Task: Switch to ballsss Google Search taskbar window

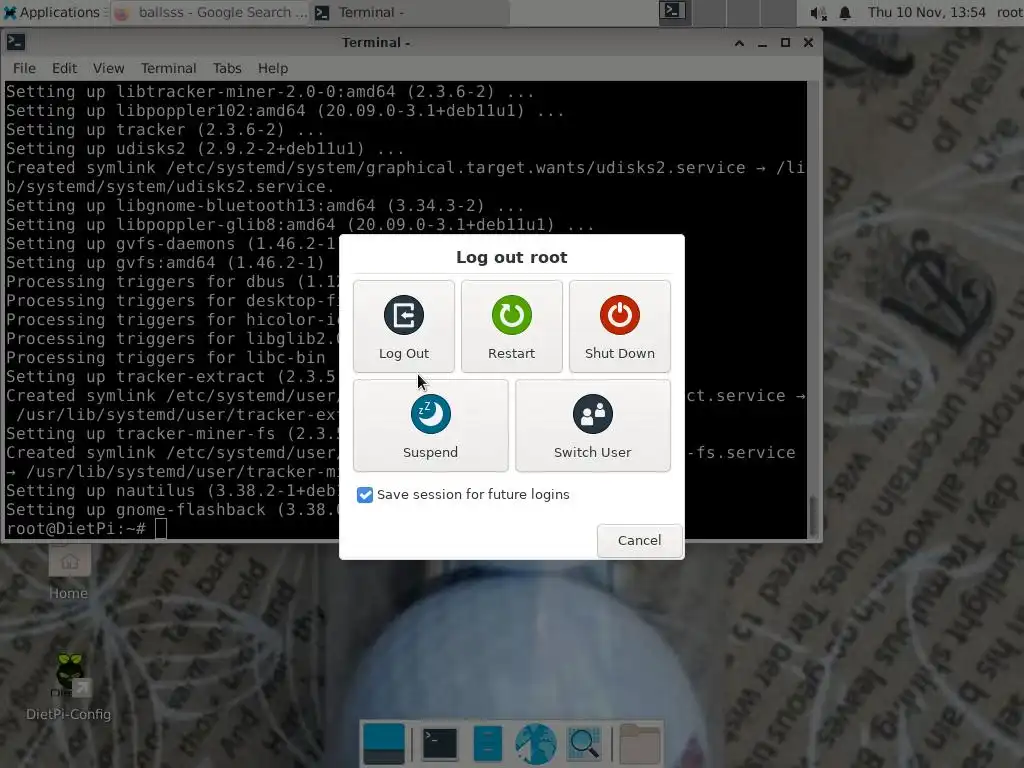Action: click(x=210, y=12)
